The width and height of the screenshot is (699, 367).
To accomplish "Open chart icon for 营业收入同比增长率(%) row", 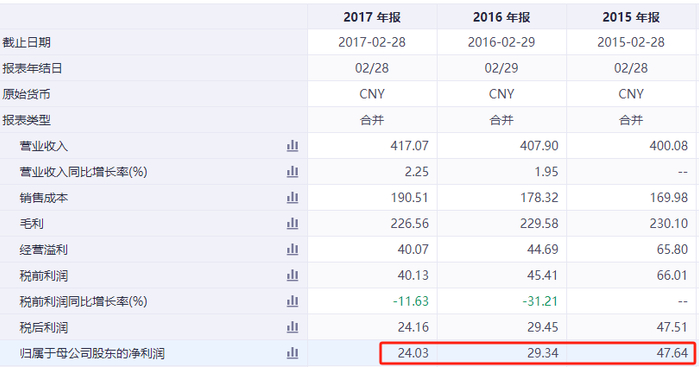I will (x=292, y=172).
